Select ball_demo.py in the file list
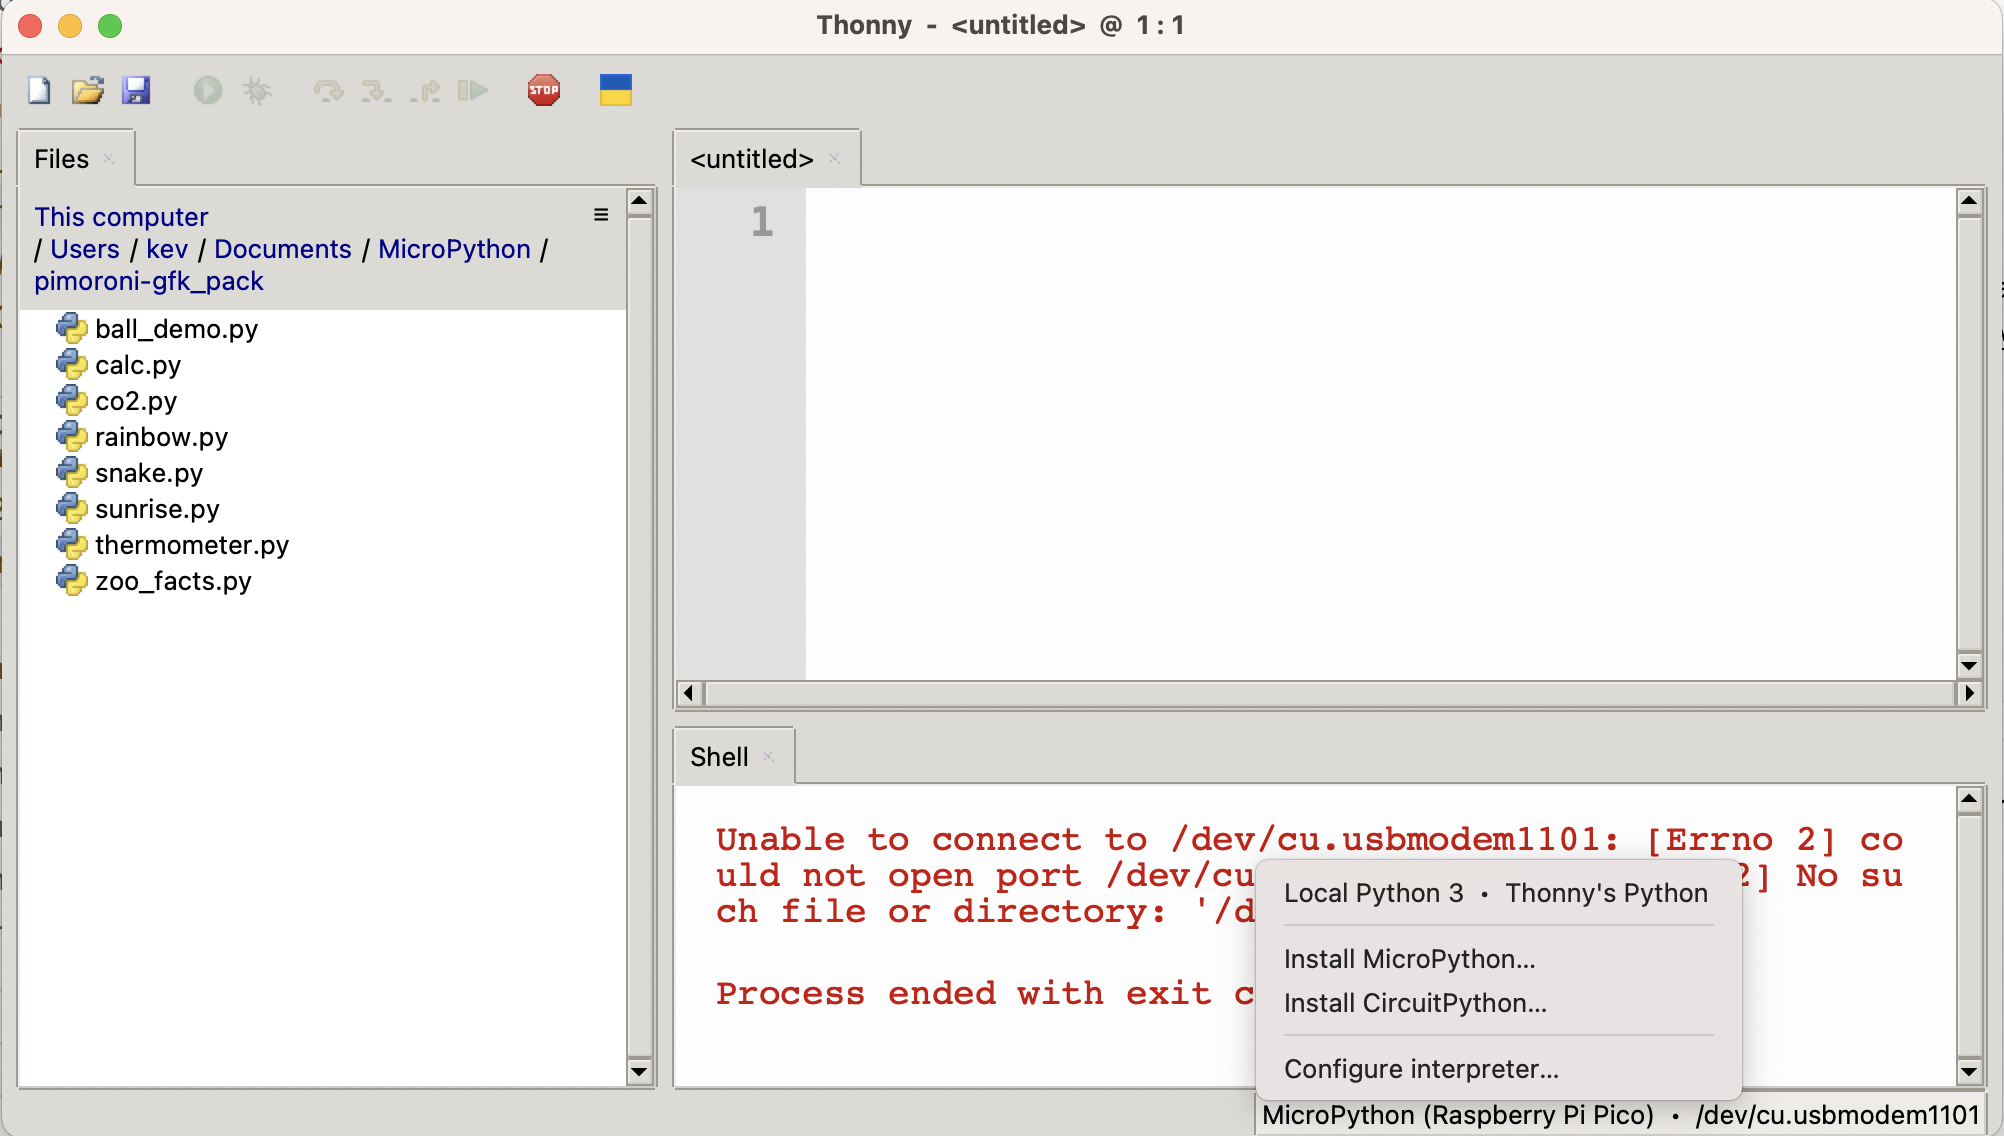The height and width of the screenshot is (1136, 2004). 177,329
